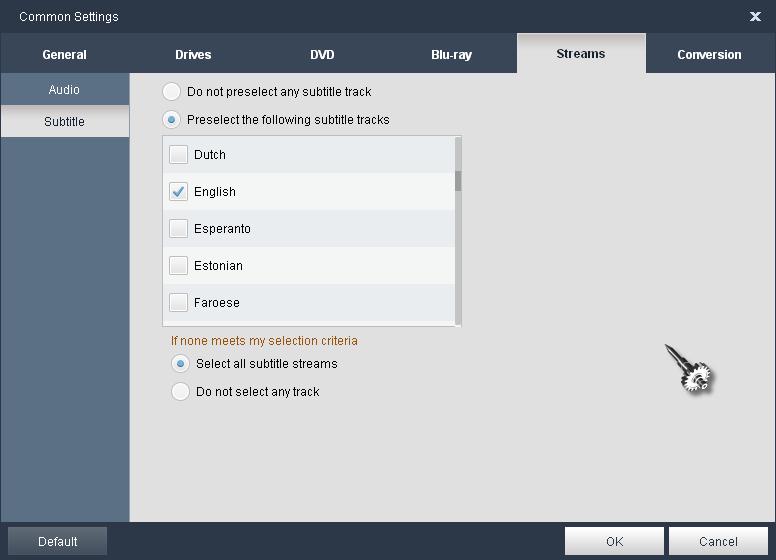Select Preselect the following subtitle tracks option
The height and width of the screenshot is (560, 776).
(x=172, y=120)
